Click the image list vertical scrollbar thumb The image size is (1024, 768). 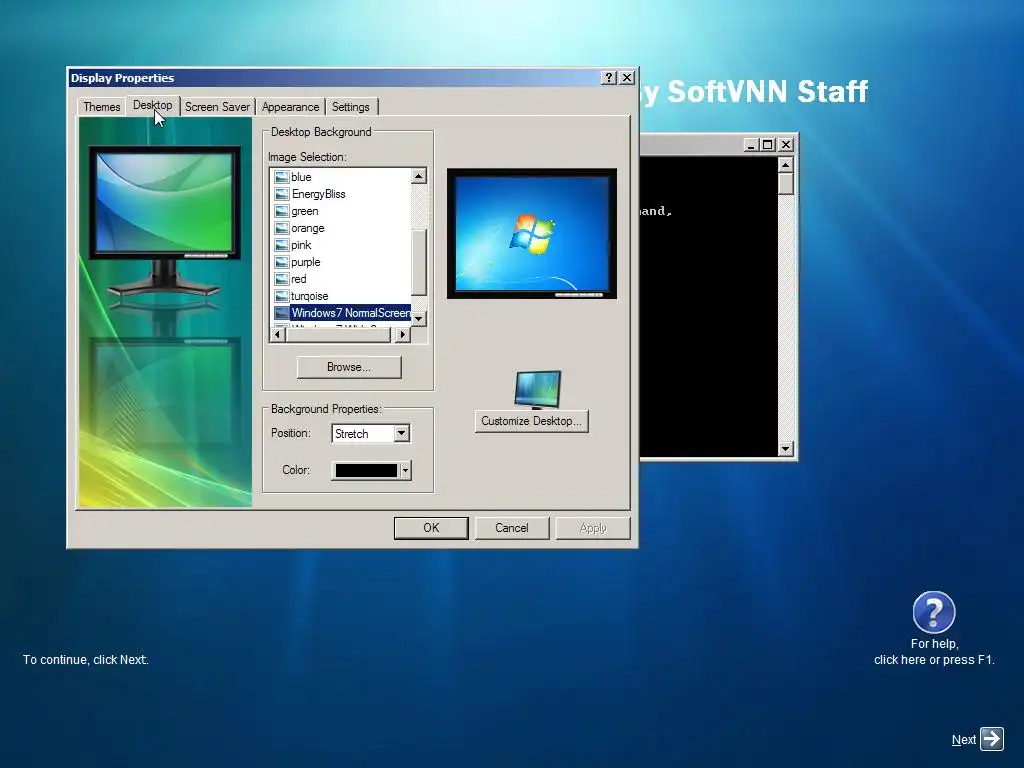[x=419, y=262]
